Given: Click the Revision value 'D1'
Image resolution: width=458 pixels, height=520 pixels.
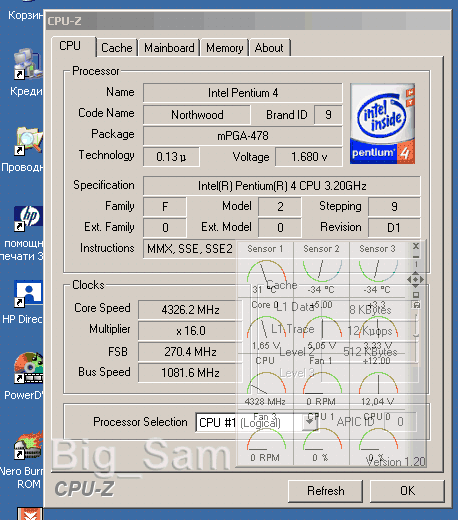Looking at the screenshot, I should click(394, 228).
